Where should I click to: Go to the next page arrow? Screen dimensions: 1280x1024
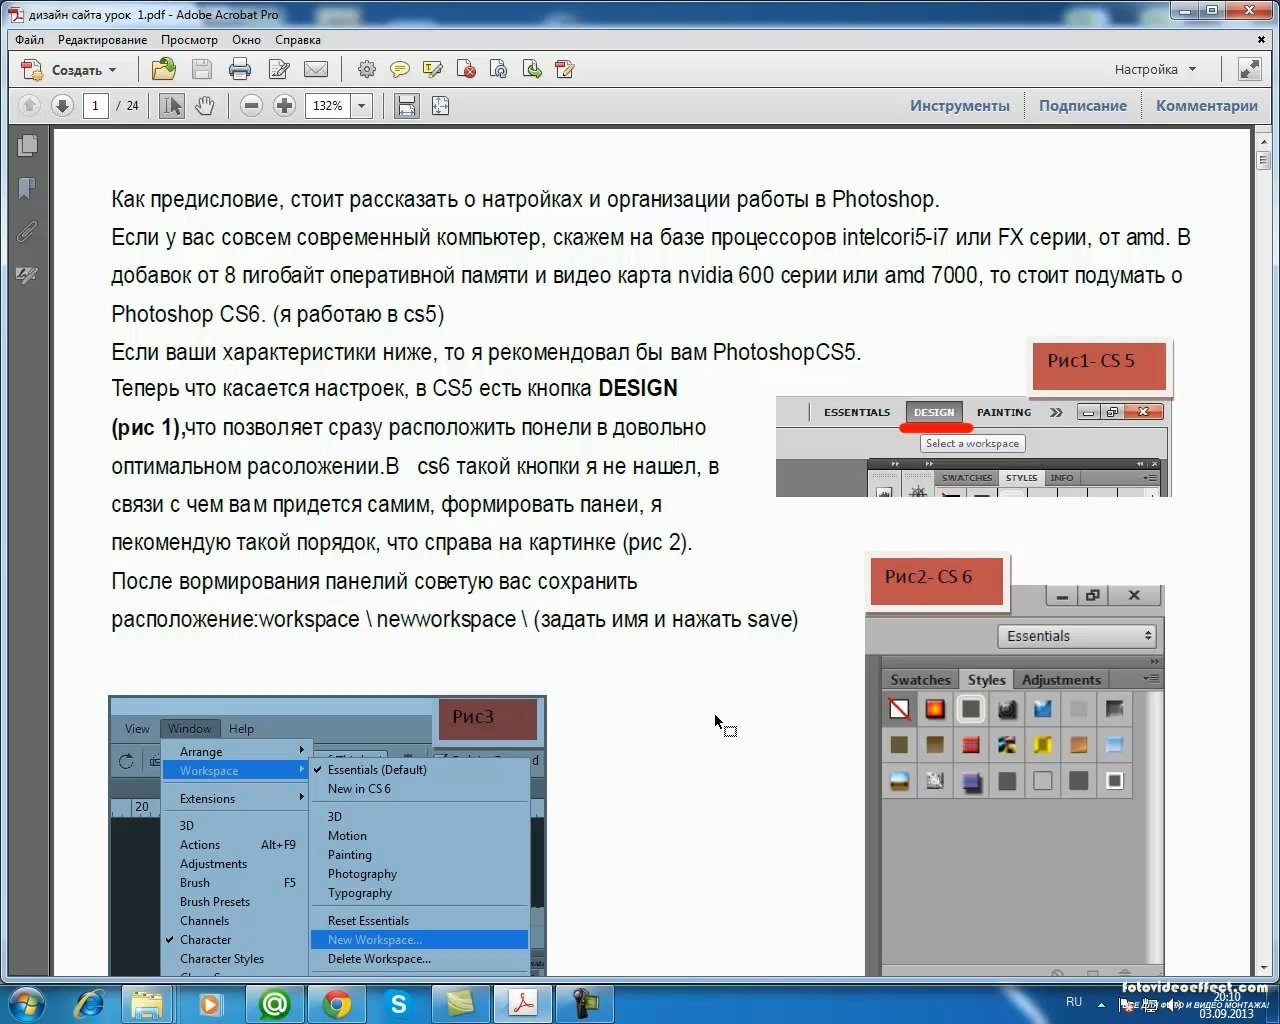[x=62, y=105]
